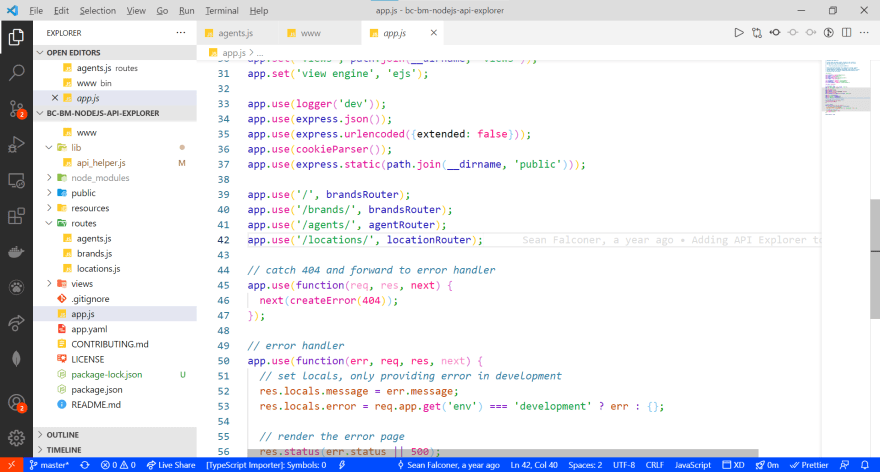
Task: Change language mode JavaScript in status bar
Action: click(x=693, y=465)
